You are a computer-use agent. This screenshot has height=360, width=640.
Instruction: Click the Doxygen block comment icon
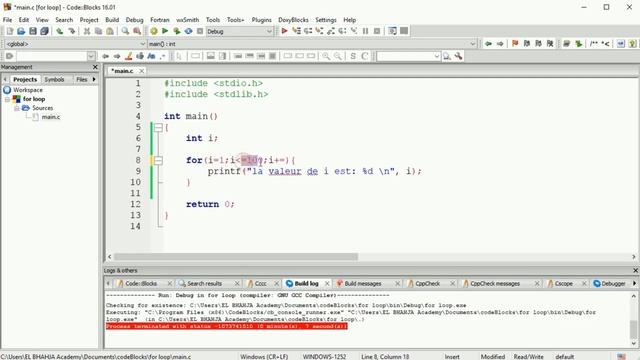[594, 44]
